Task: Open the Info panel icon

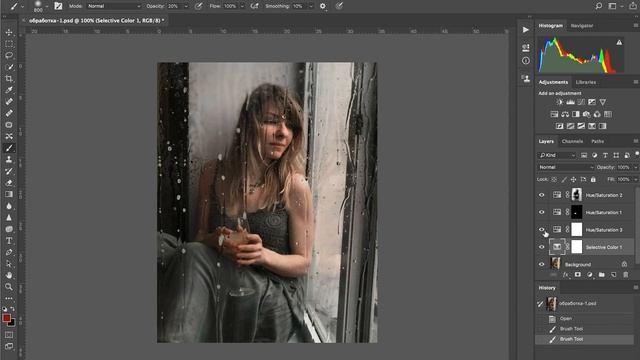Action: click(526, 60)
